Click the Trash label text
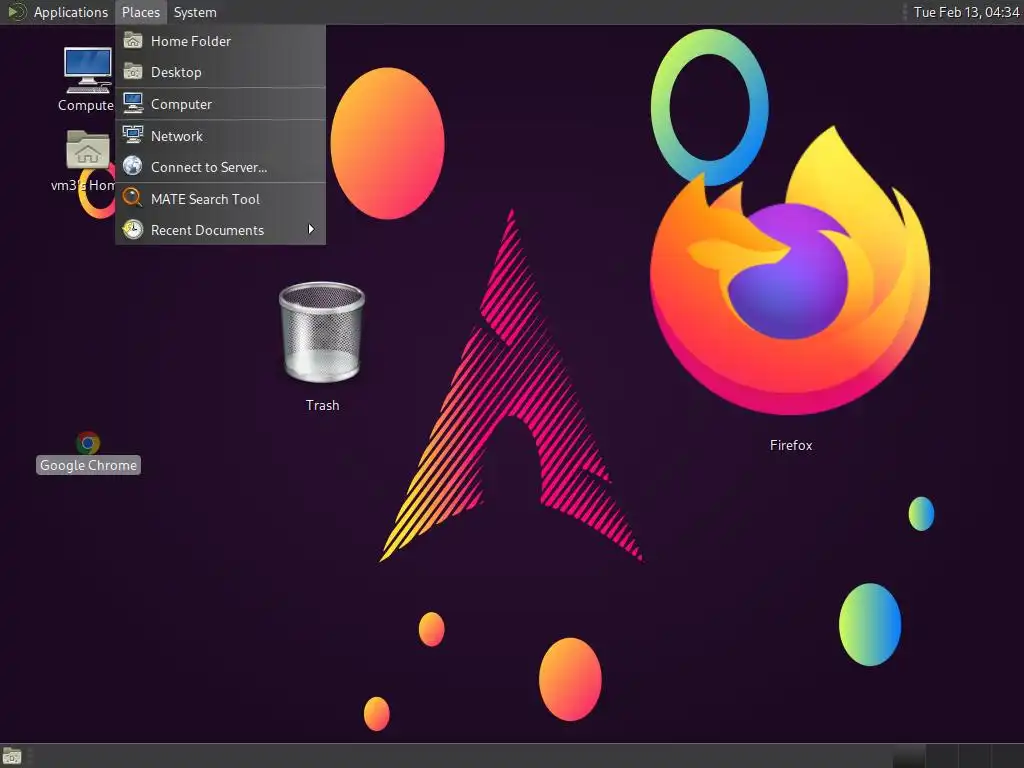This screenshot has width=1024, height=768. (323, 406)
